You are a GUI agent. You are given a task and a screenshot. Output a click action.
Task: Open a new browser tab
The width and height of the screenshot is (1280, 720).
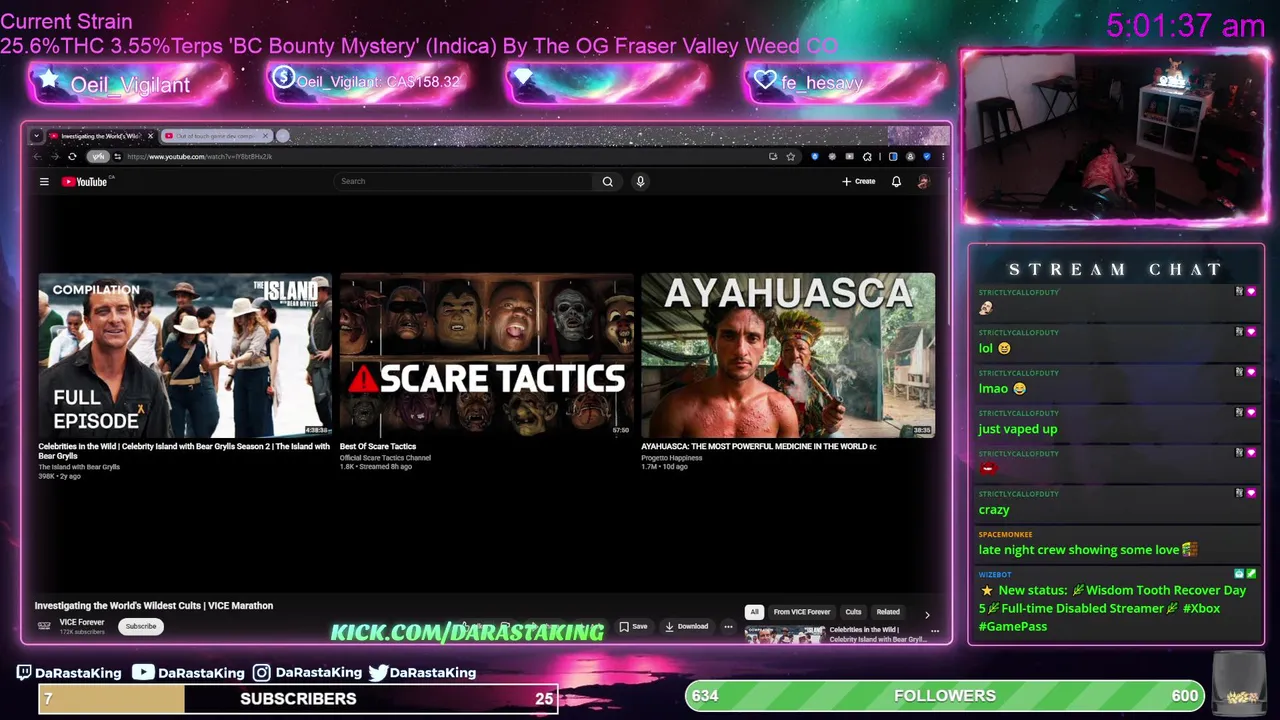click(283, 136)
